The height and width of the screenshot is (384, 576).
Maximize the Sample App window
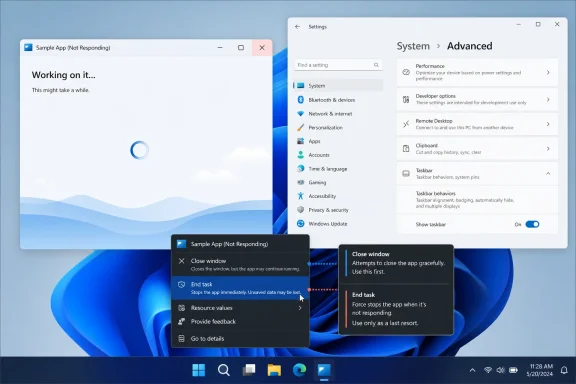(x=241, y=48)
